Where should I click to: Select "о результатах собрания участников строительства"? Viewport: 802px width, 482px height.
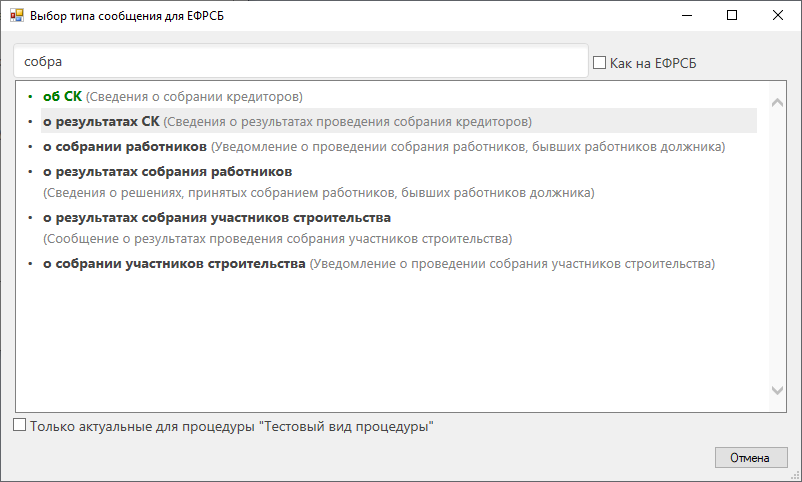point(216,217)
